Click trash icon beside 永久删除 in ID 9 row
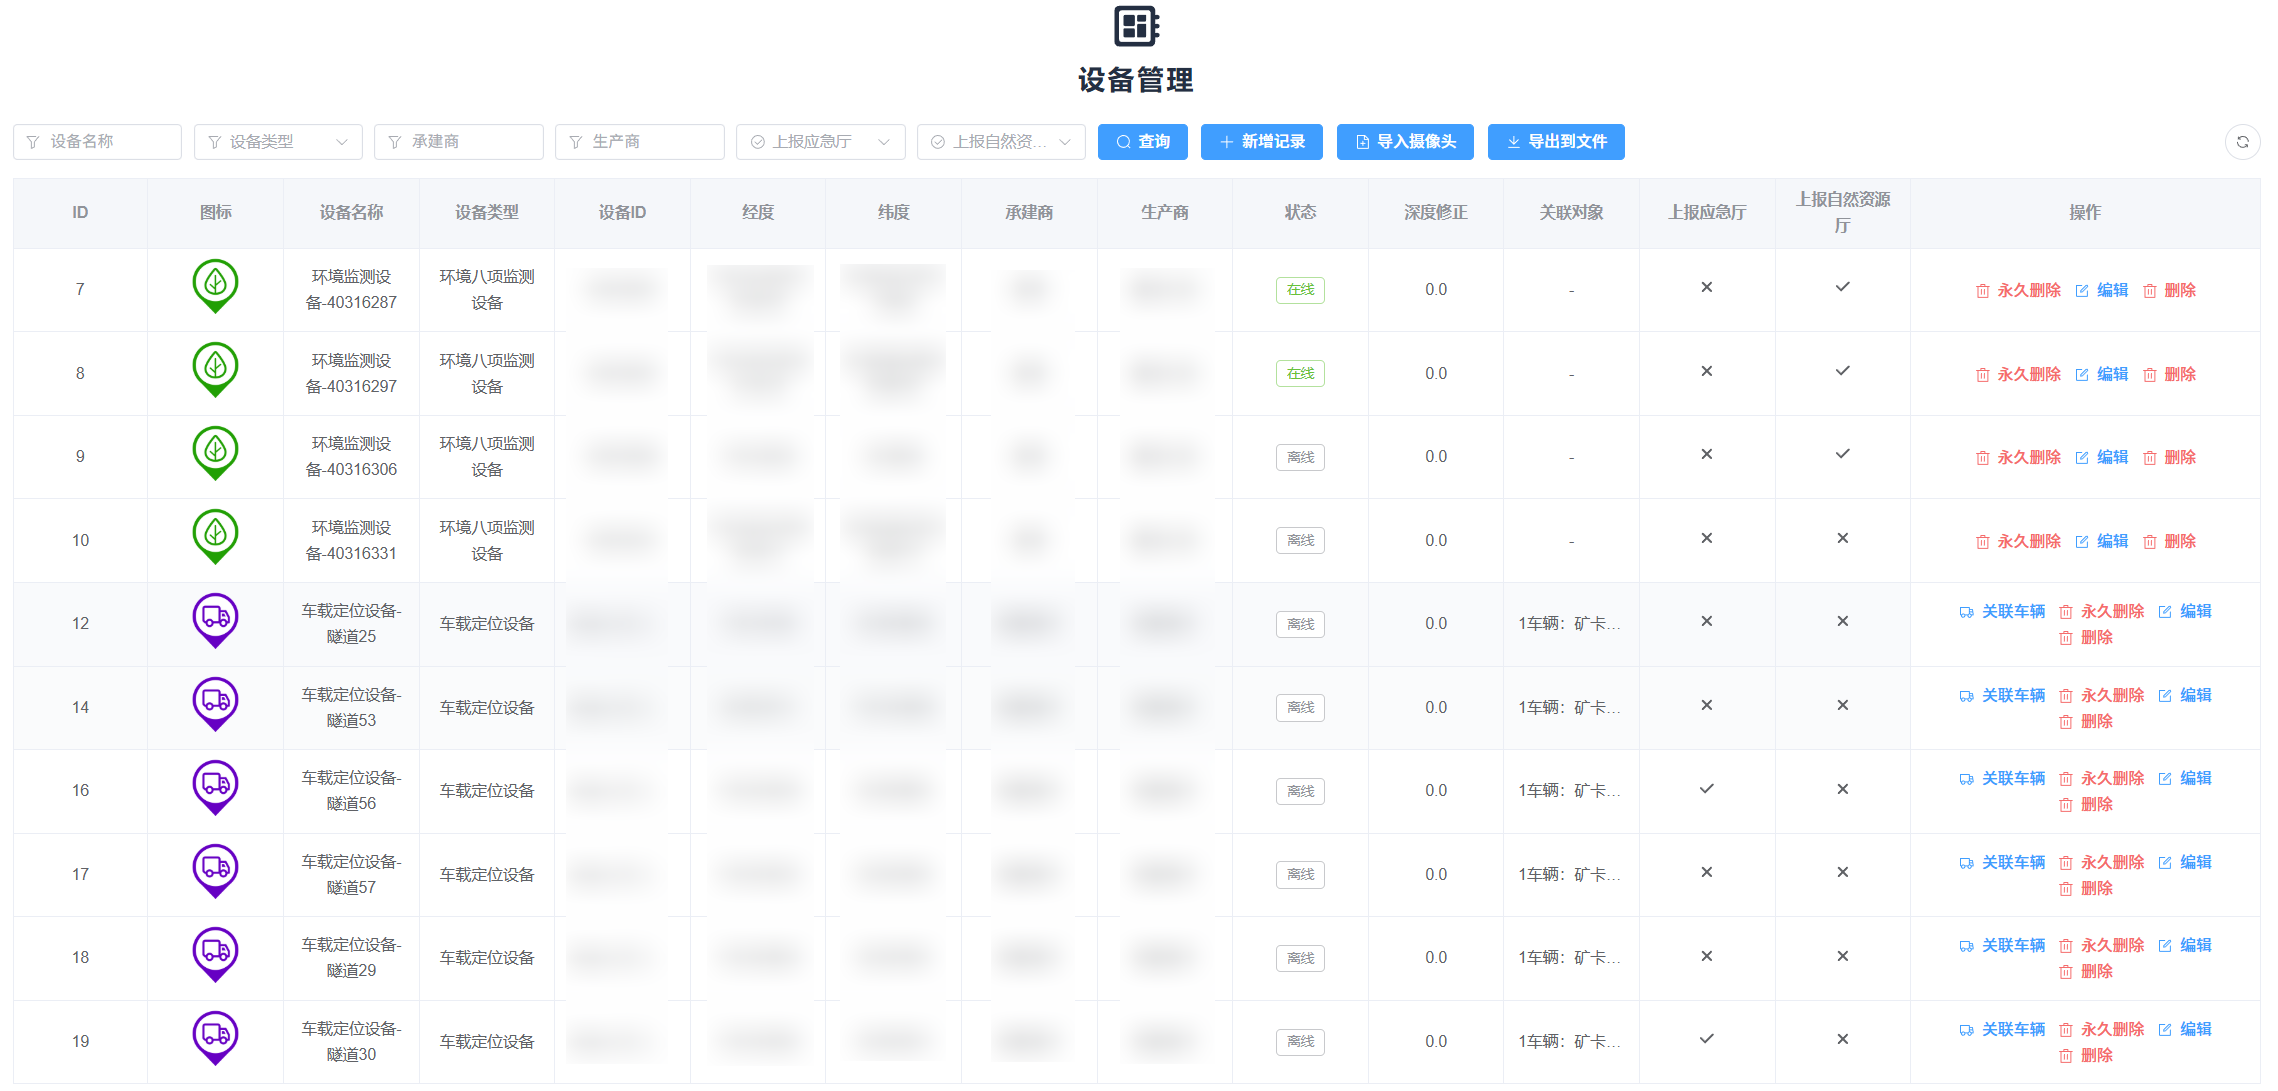Viewport: 2278px width, 1091px height. (x=1982, y=458)
